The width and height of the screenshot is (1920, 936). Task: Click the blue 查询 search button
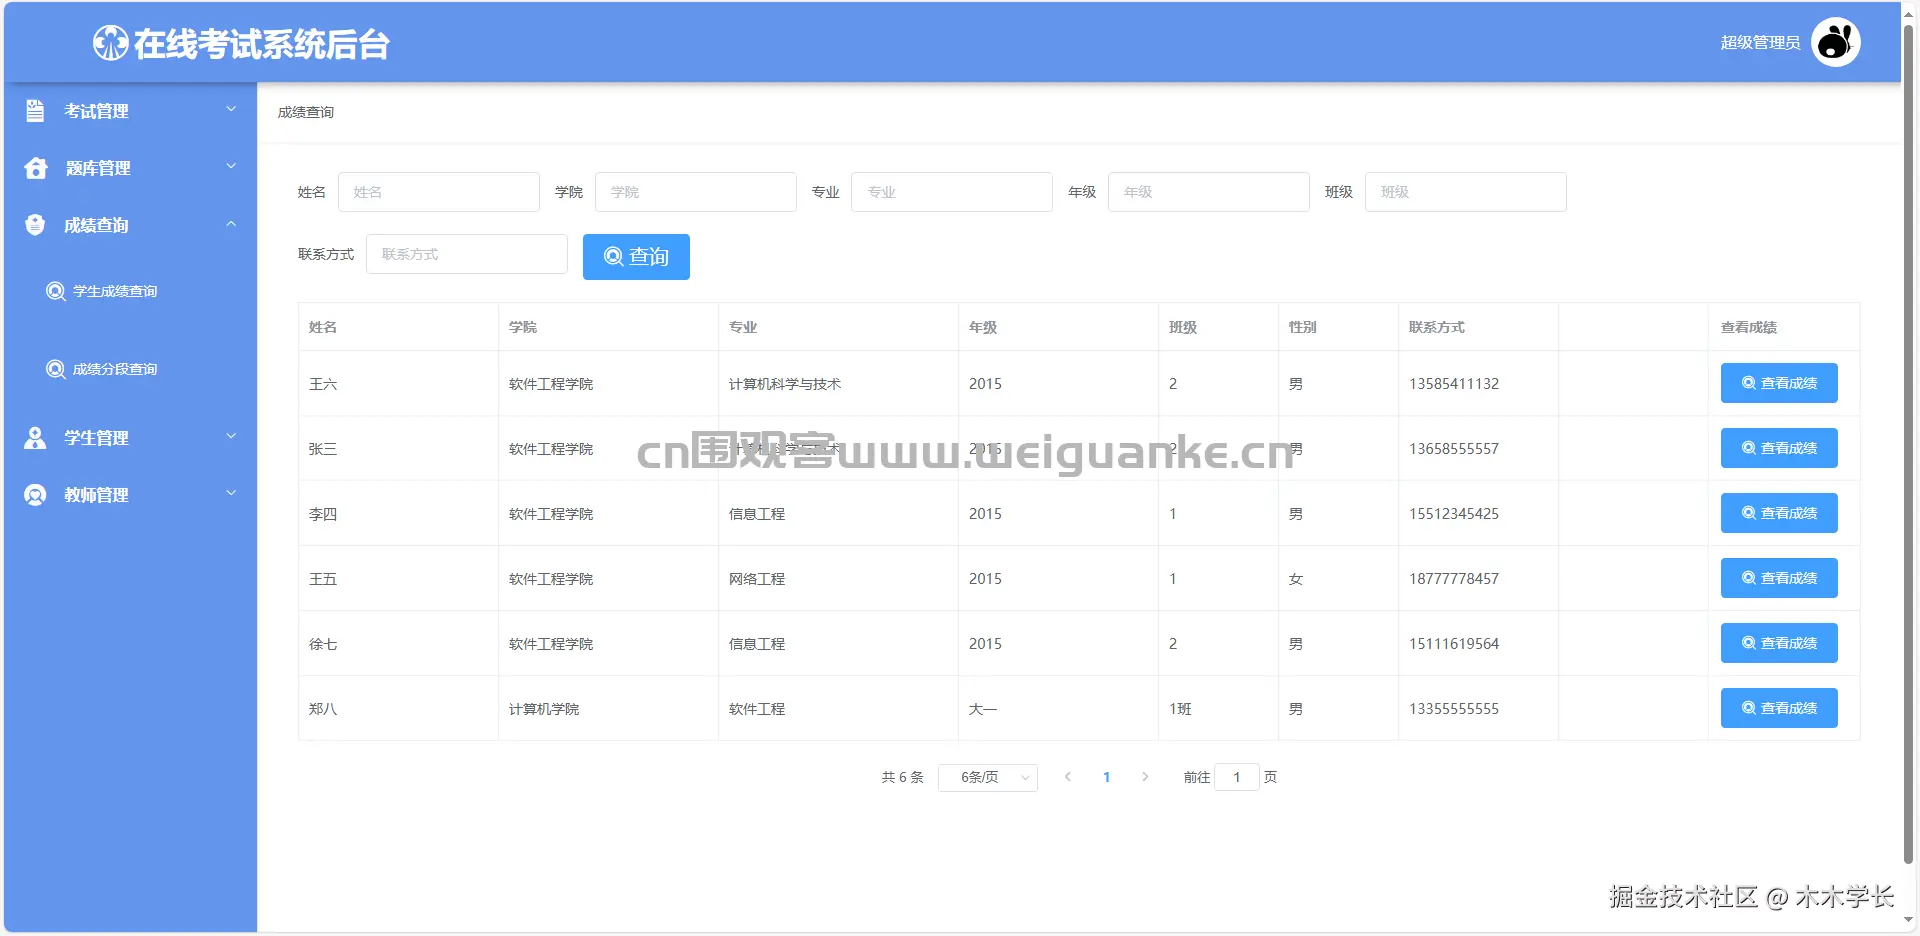coord(636,257)
